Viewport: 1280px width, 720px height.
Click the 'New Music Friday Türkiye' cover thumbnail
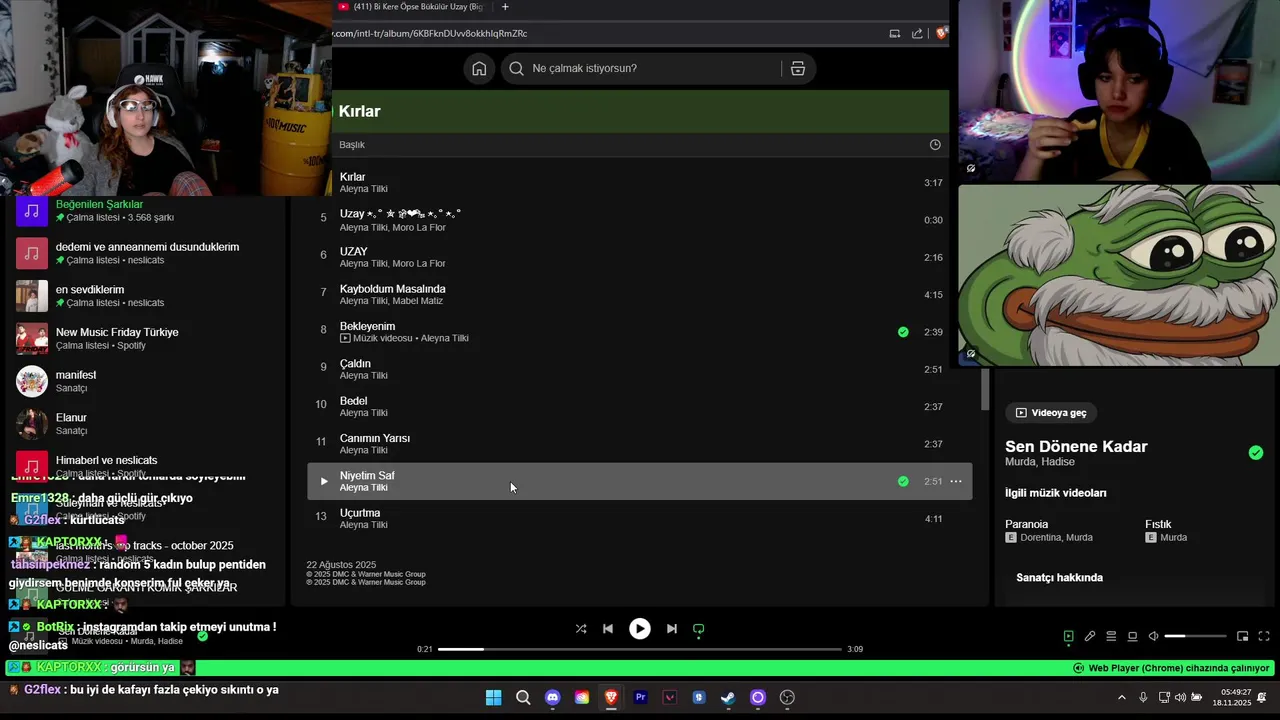[x=32, y=339]
